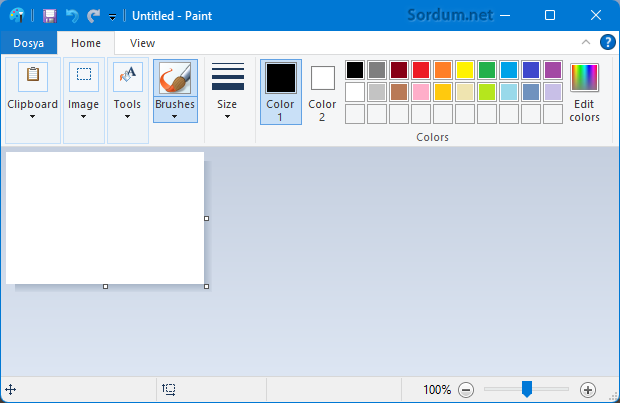Image resolution: width=620 pixels, height=403 pixels.
Task: Click the Image selection rectangle icon
Action: click(84, 76)
